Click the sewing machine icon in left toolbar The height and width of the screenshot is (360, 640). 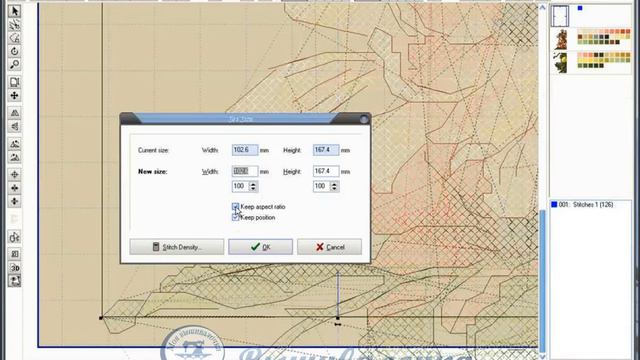coord(14,237)
